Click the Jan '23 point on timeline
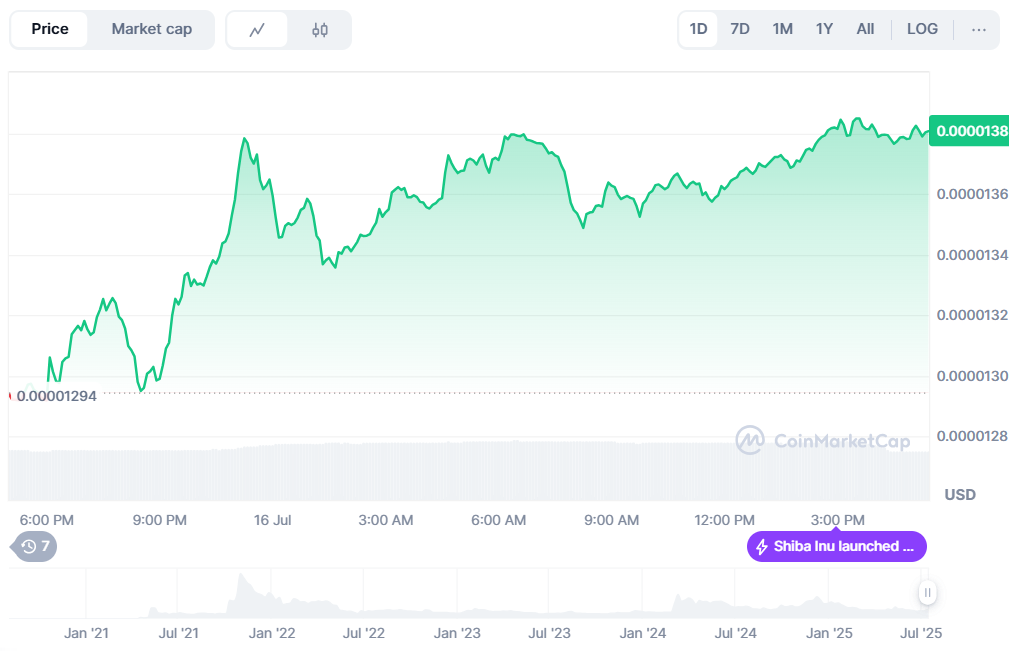This screenshot has height=651, width=1012. pos(458,633)
